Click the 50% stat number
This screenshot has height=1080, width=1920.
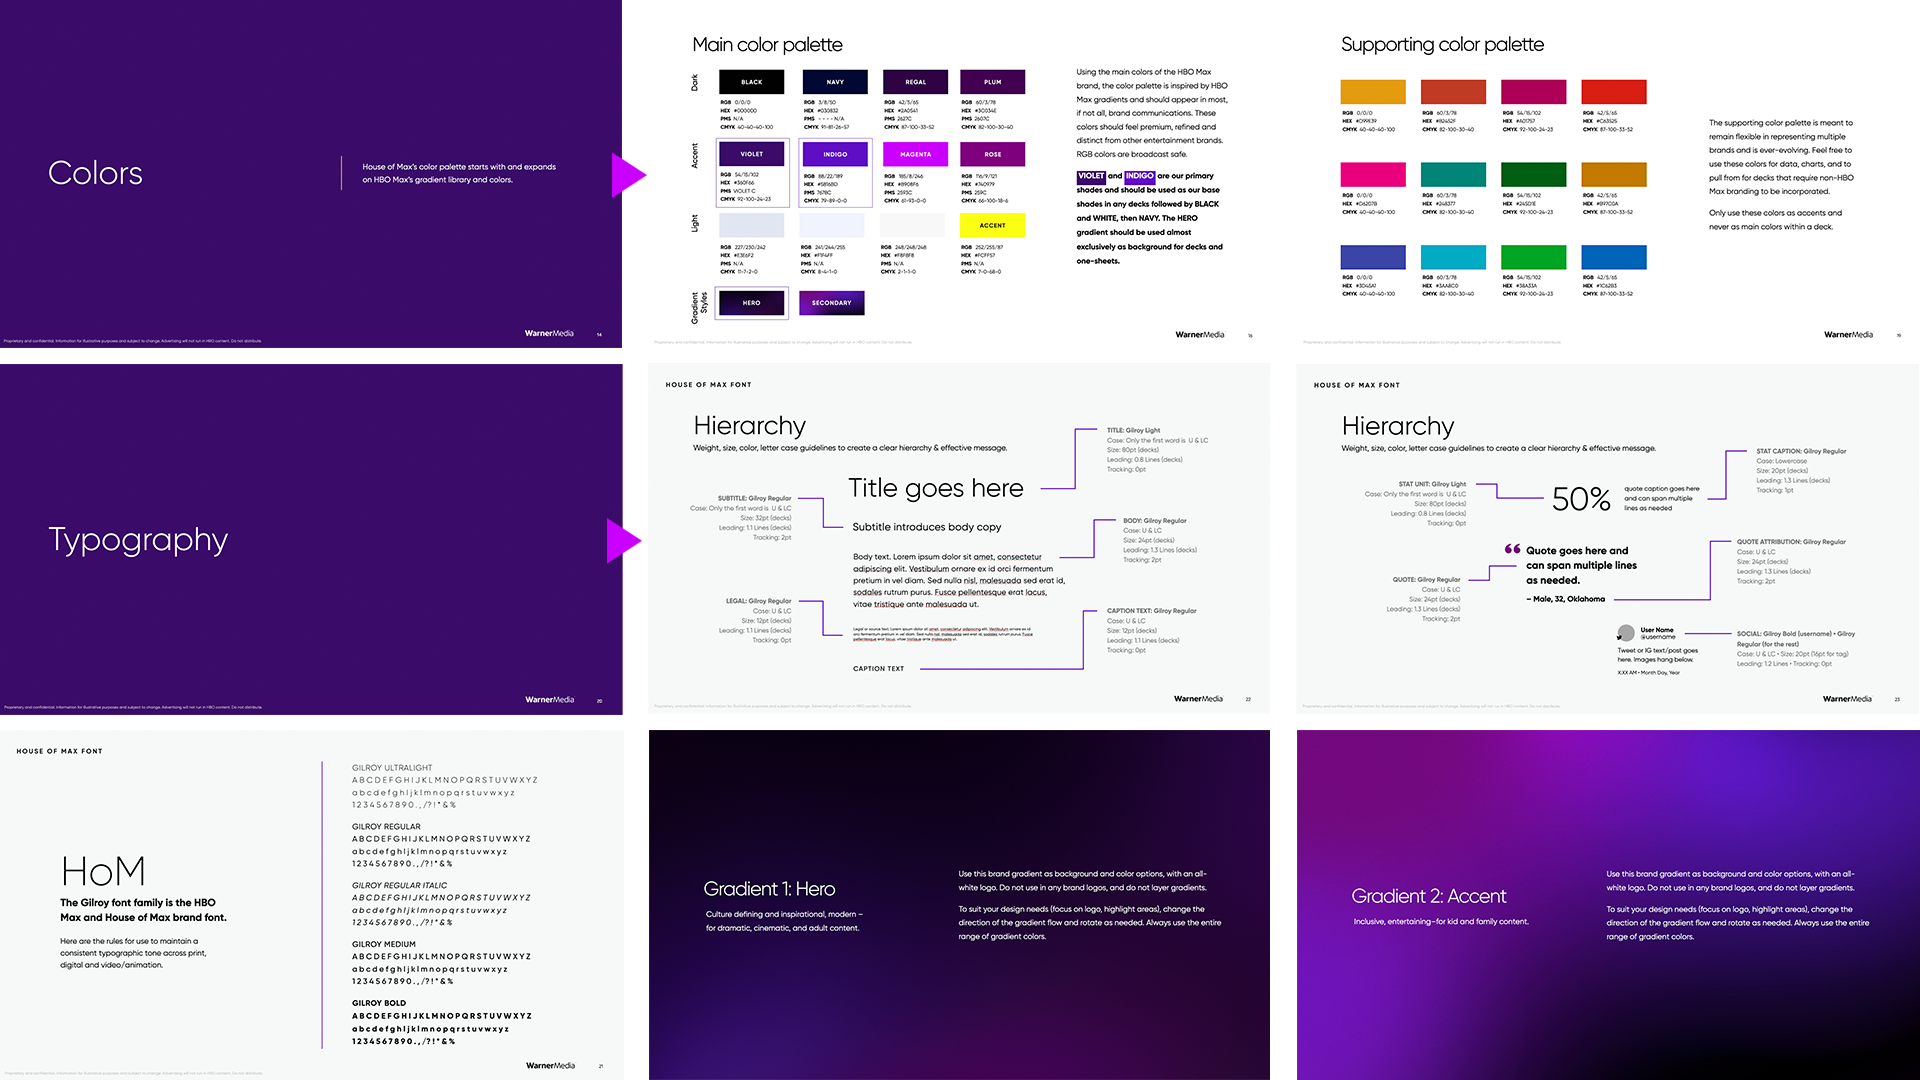1581,498
